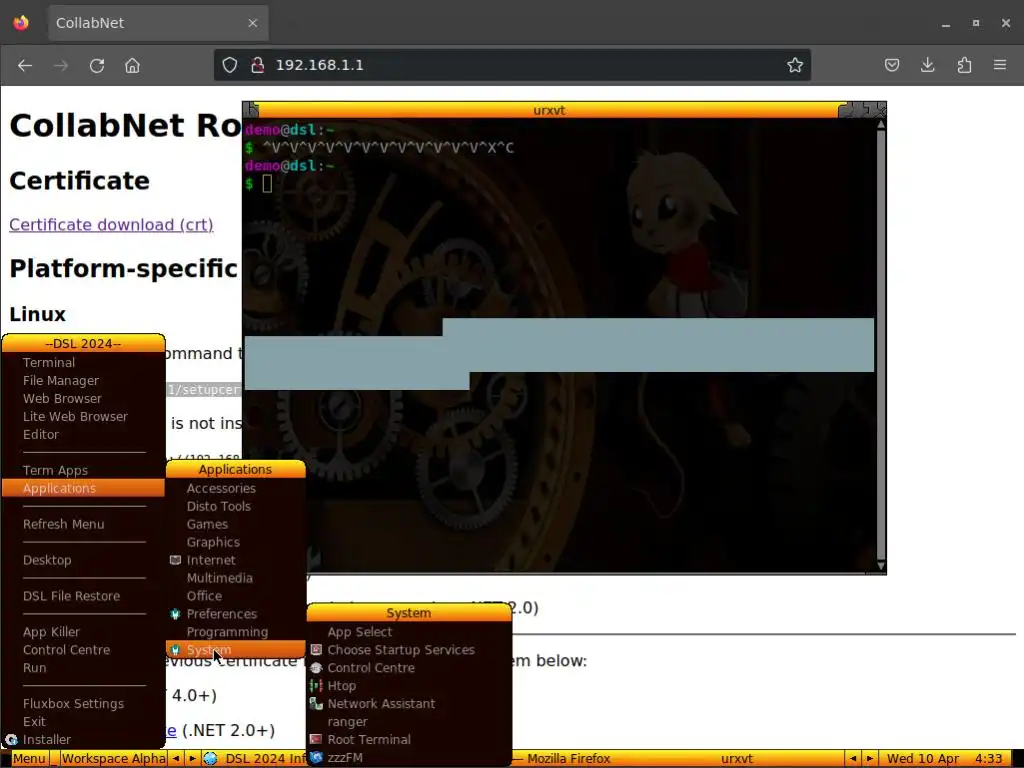This screenshot has height=768, width=1024.
Task: Click previous window arrow near clock
Action: 853,758
